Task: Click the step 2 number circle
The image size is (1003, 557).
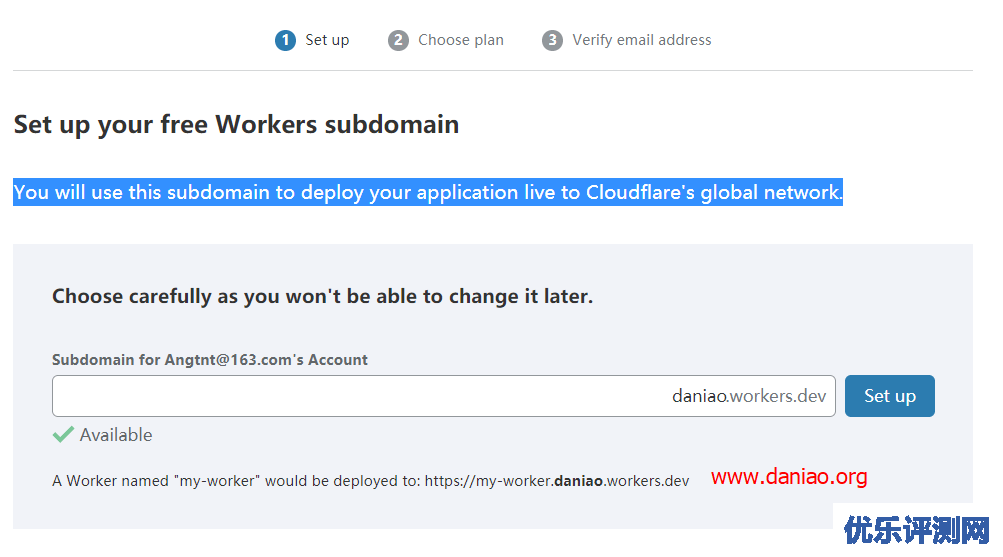Action: pos(398,40)
